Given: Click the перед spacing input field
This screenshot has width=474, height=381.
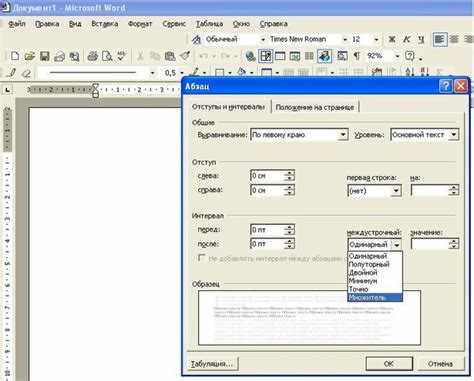Looking at the screenshot, I should click(x=268, y=230).
